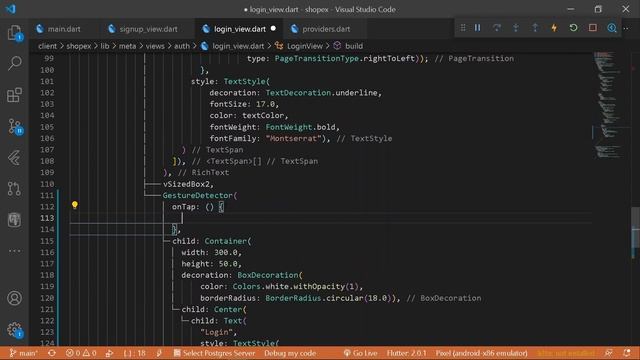Viewport: 640px width, 360px height.
Task: Click Select Postgres Server in status bar
Action: click(x=214, y=353)
